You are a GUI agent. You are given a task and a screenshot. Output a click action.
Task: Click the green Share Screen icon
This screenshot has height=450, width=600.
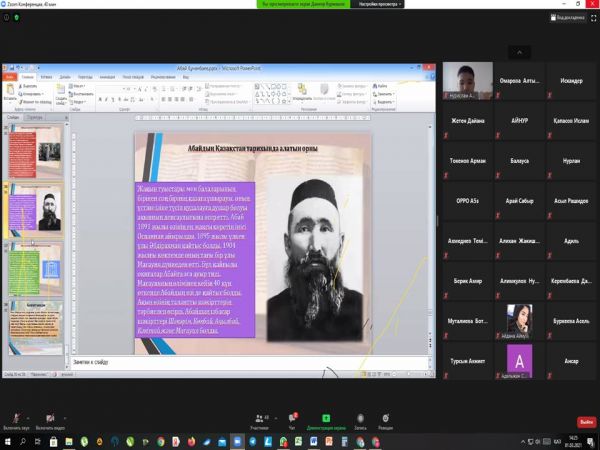pos(326,416)
